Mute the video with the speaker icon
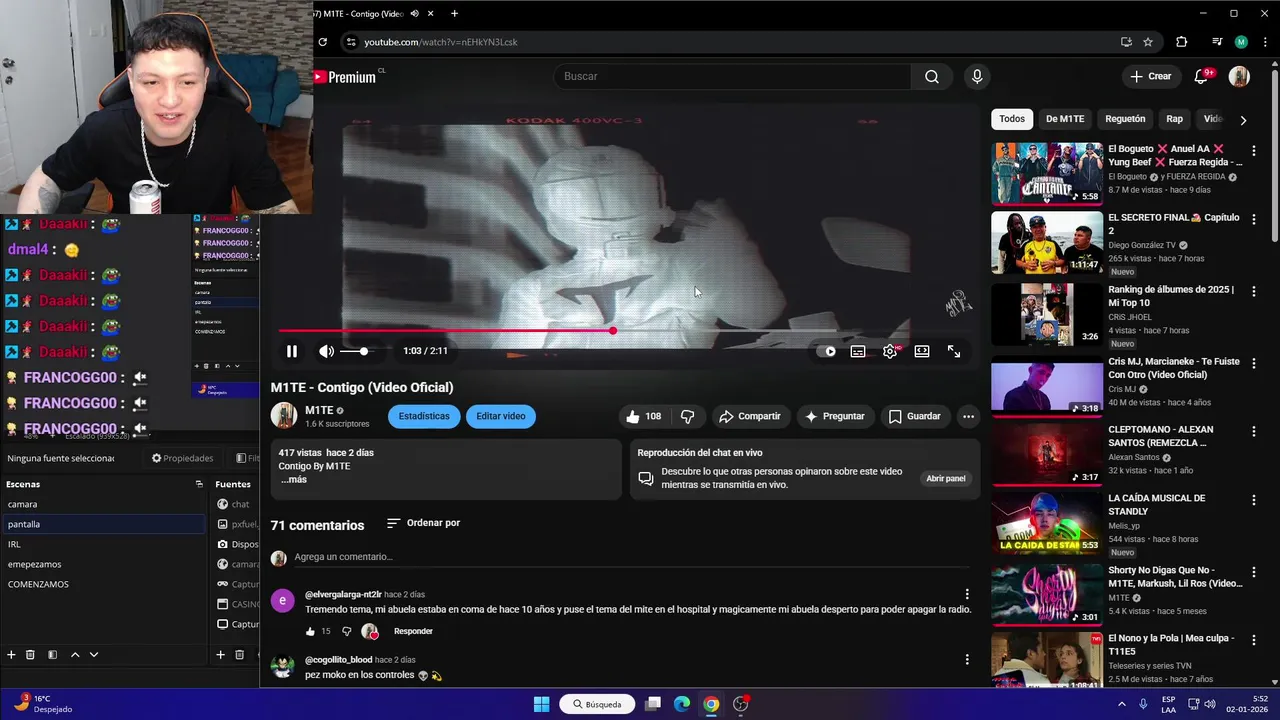1280x720 pixels. [x=326, y=351]
